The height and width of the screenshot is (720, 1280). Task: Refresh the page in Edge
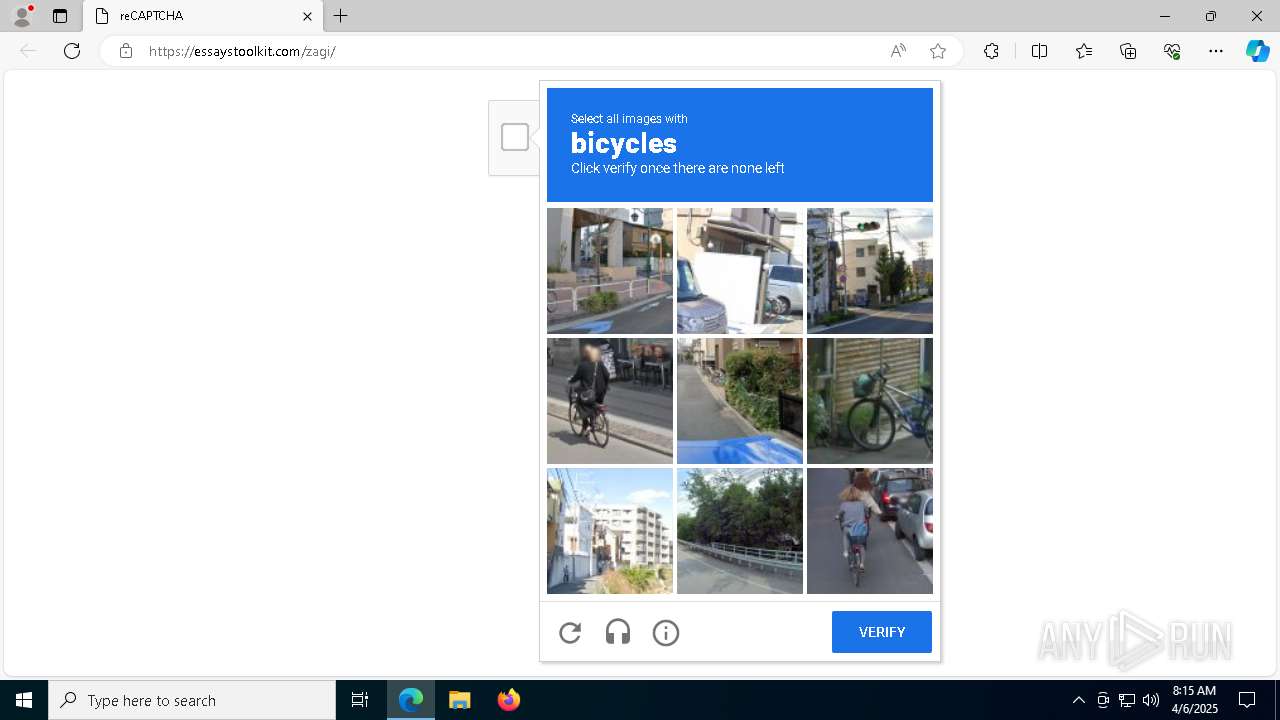coord(72,51)
